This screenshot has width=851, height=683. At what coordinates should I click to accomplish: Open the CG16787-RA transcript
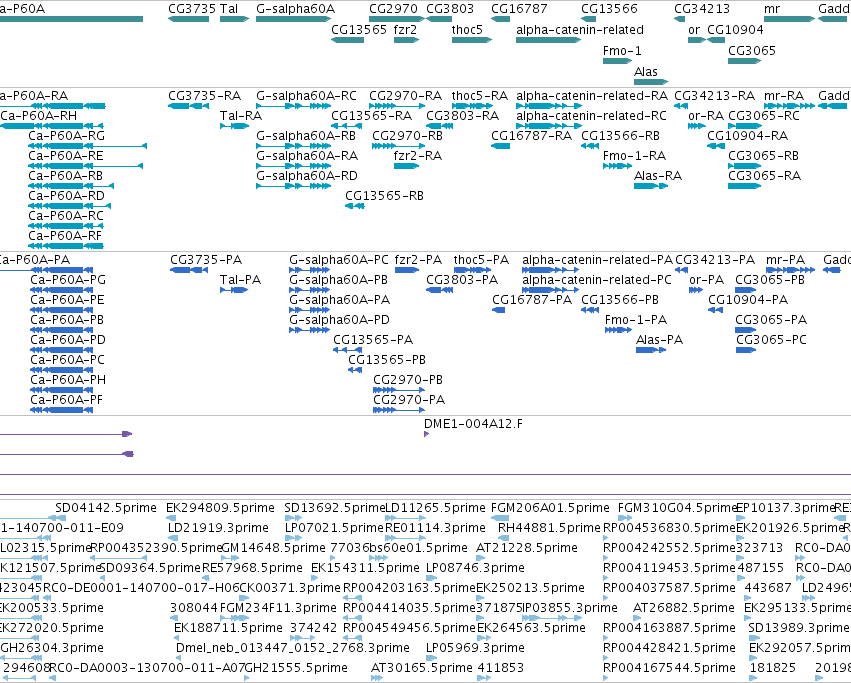coord(500,146)
